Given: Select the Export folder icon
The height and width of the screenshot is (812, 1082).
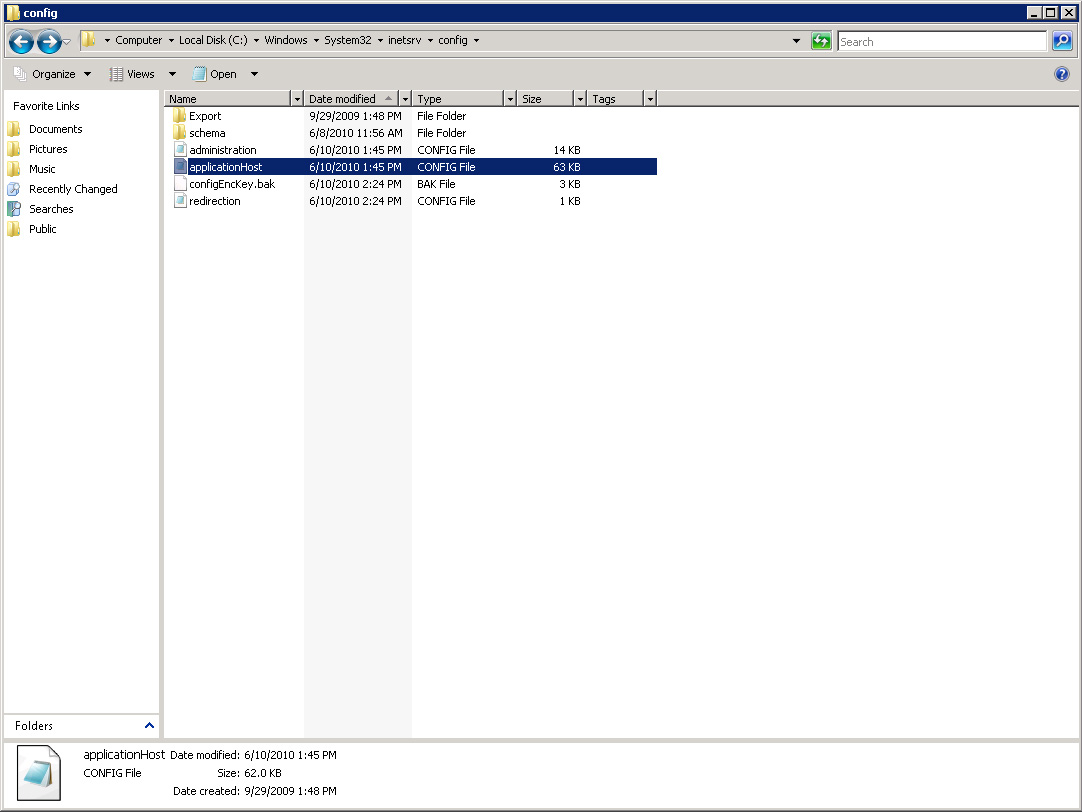Looking at the screenshot, I should point(179,115).
